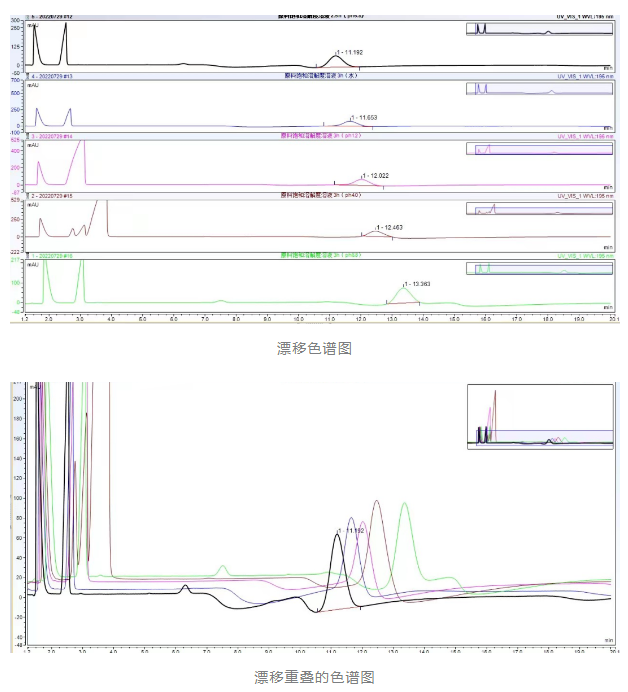
Task: Click the 12.022 peak label on magenta trace
Action: pos(375,175)
